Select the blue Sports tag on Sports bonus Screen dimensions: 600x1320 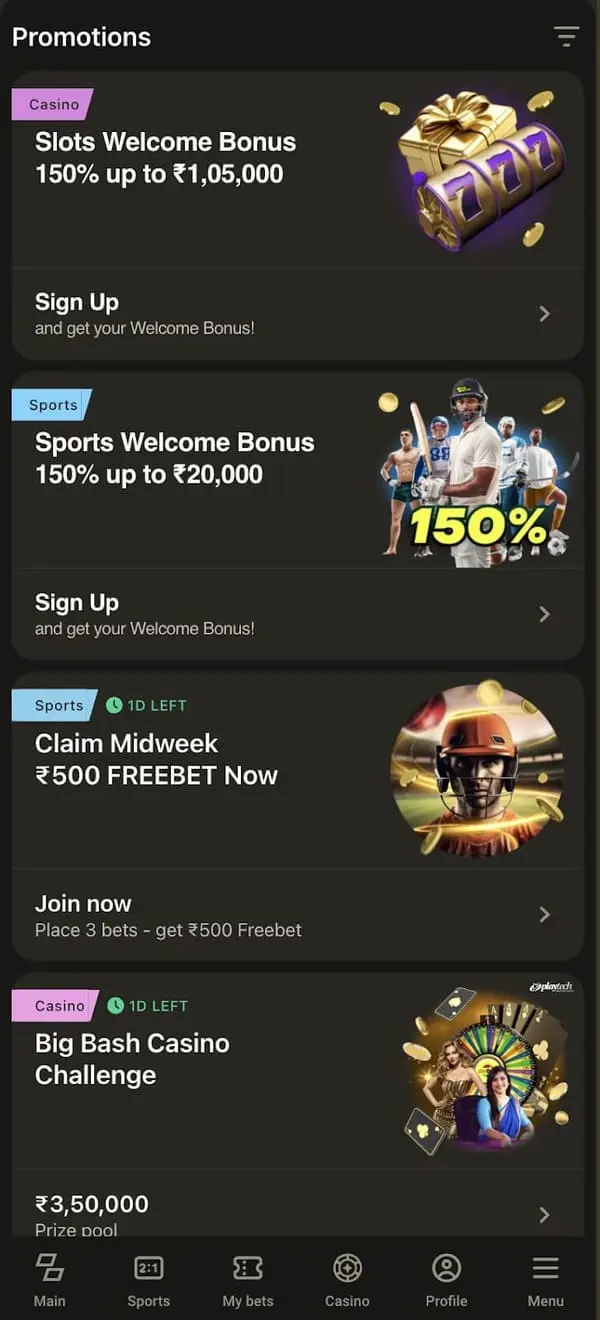(52, 405)
